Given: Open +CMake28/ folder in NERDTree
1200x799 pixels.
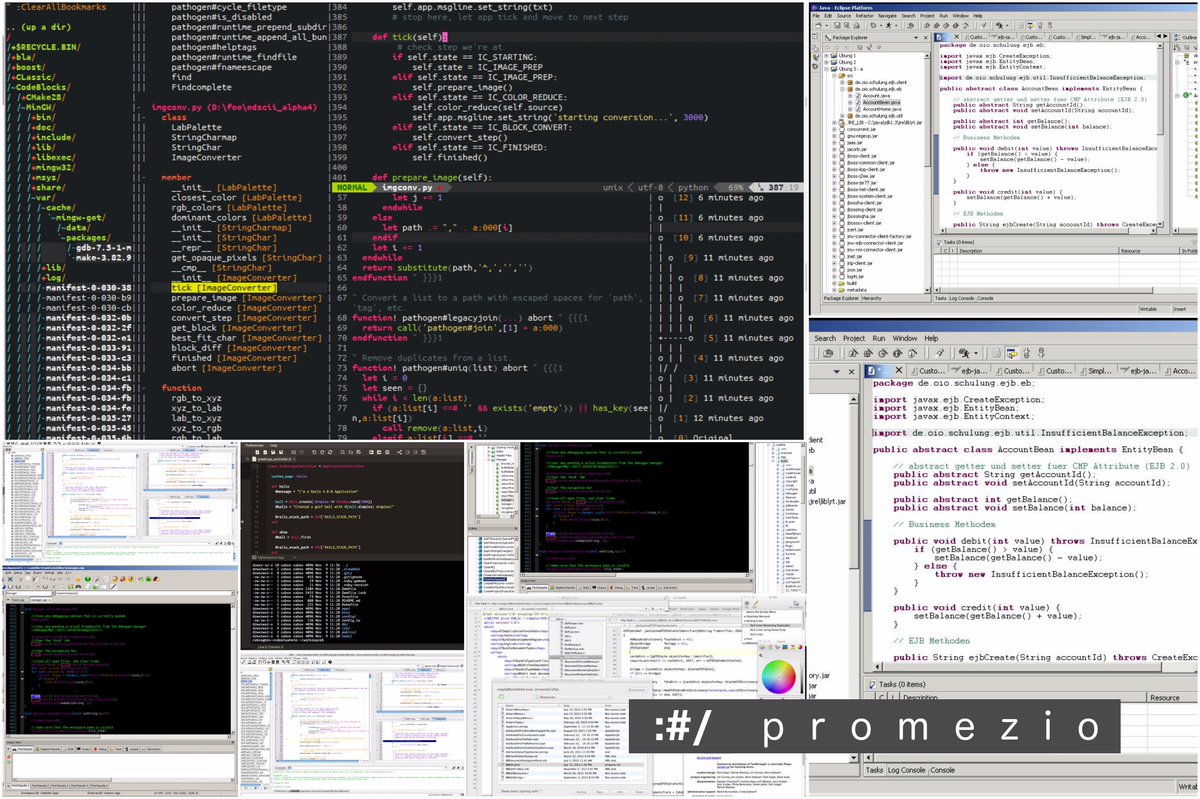Looking at the screenshot, I should click(x=43, y=98).
